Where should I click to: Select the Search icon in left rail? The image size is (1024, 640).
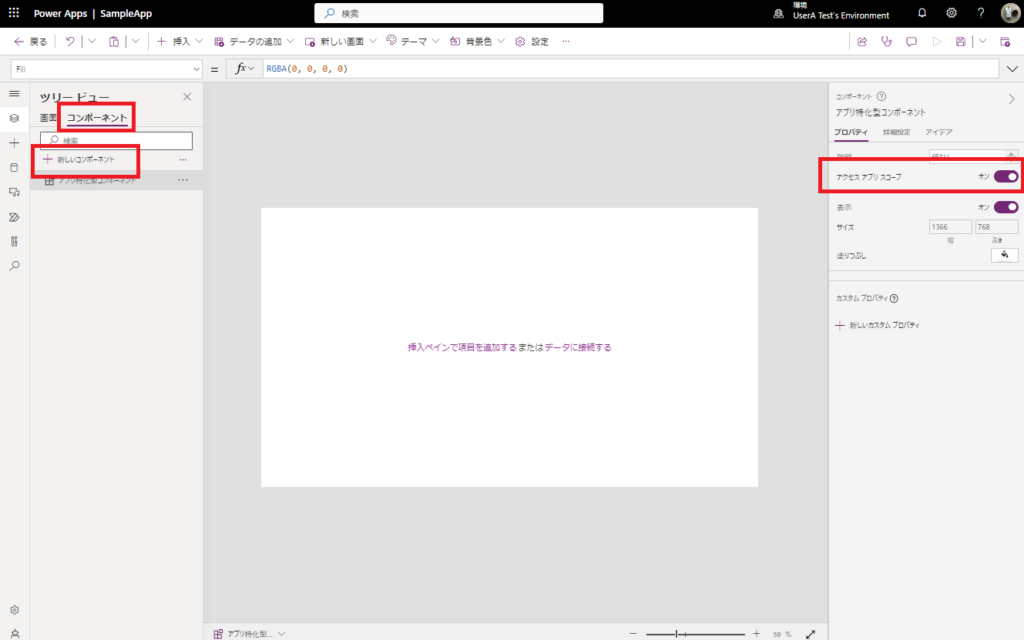(x=14, y=266)
